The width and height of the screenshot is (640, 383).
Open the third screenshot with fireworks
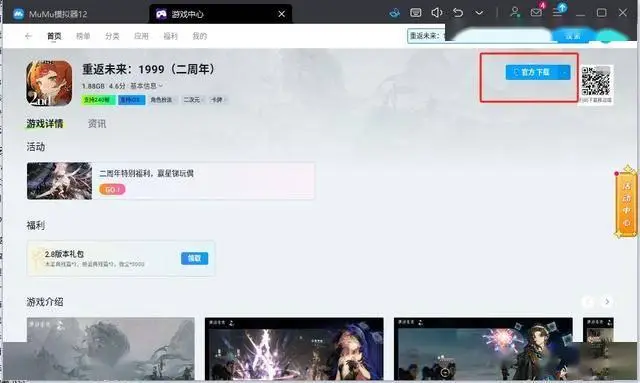483,349
